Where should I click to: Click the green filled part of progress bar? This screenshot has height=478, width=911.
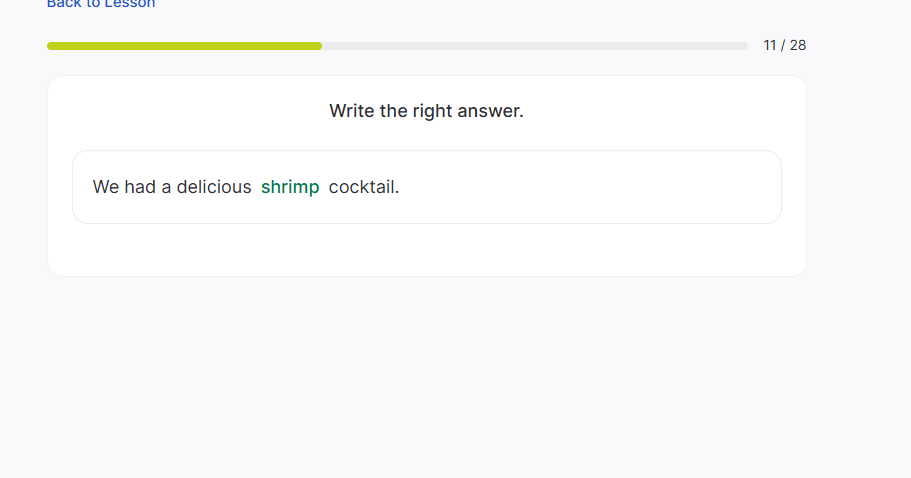pyautogui.click(x=184, y=46)
